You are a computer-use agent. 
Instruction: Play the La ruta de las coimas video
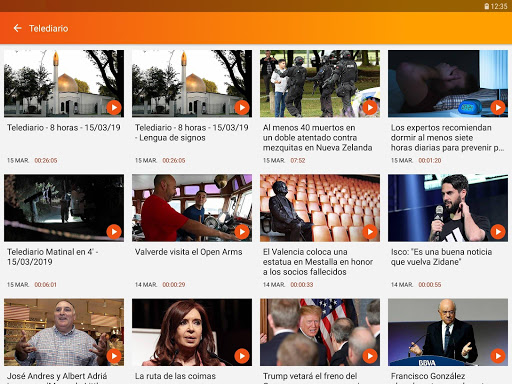(242, 356)
